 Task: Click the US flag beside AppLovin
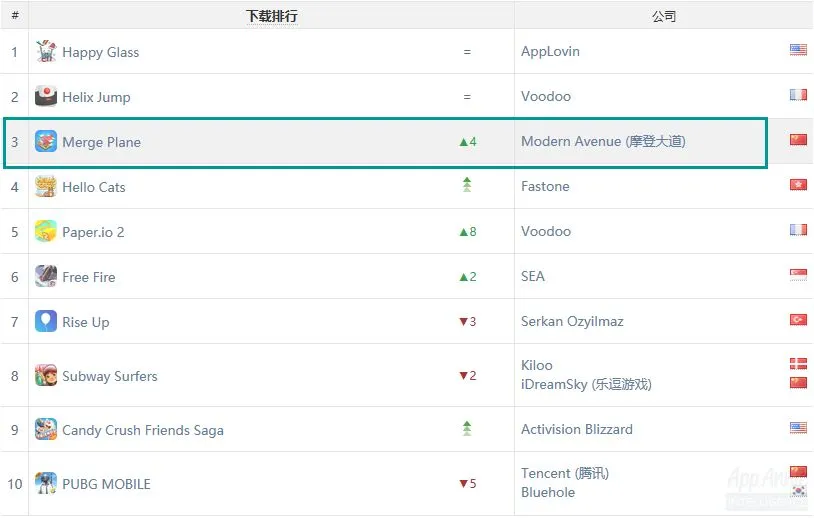tap(798, 50)
